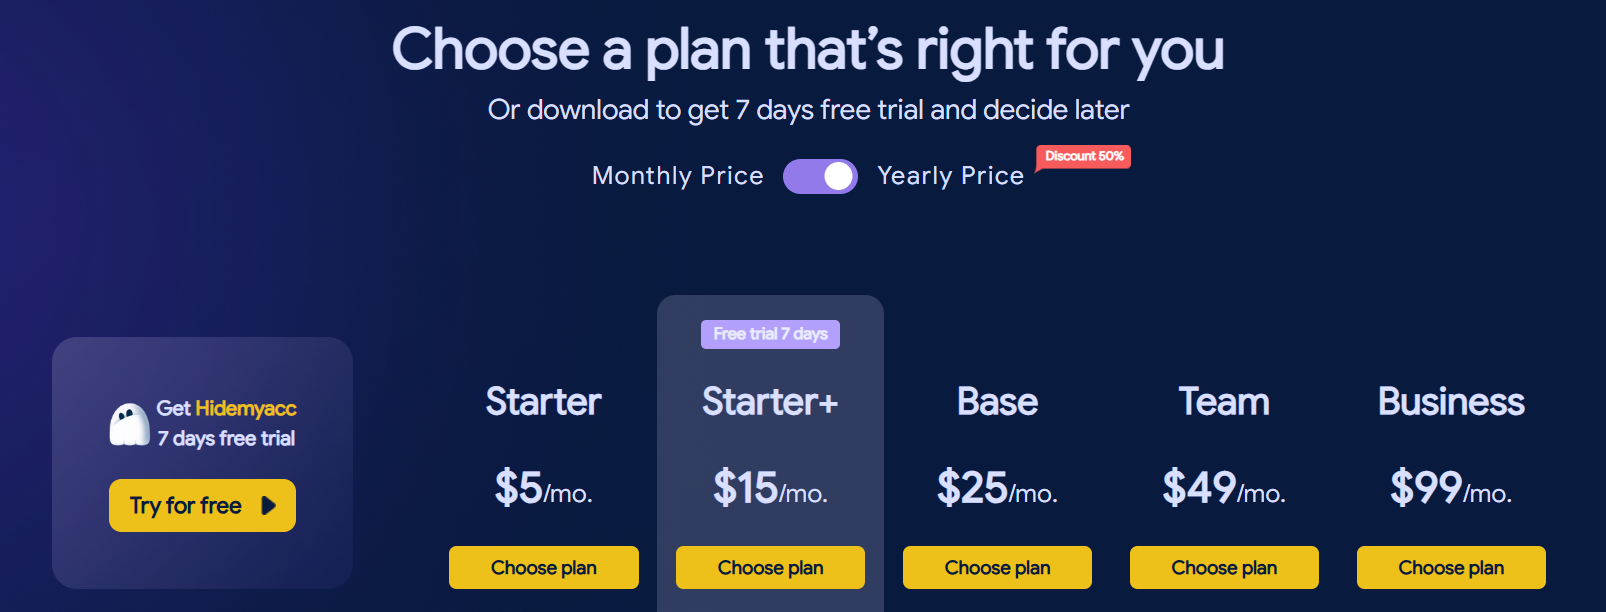Click the Hidemyacc ghost mascot icon

coord(129,424)
